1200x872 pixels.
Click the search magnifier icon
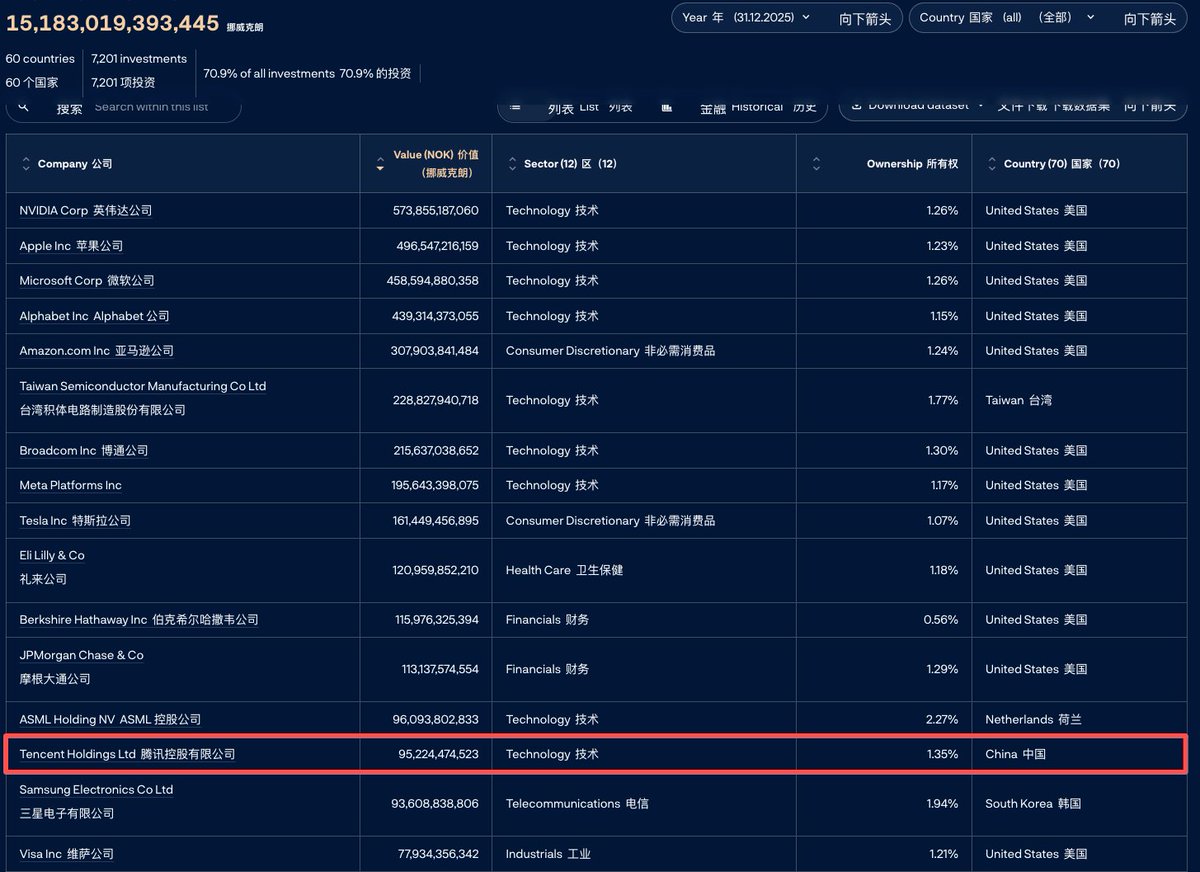point(25,107)
